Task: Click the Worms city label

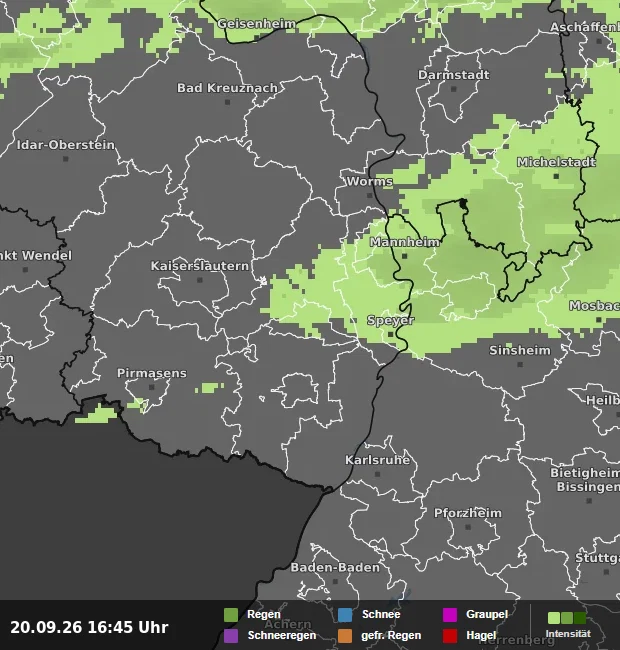Action: coord(370,182)
